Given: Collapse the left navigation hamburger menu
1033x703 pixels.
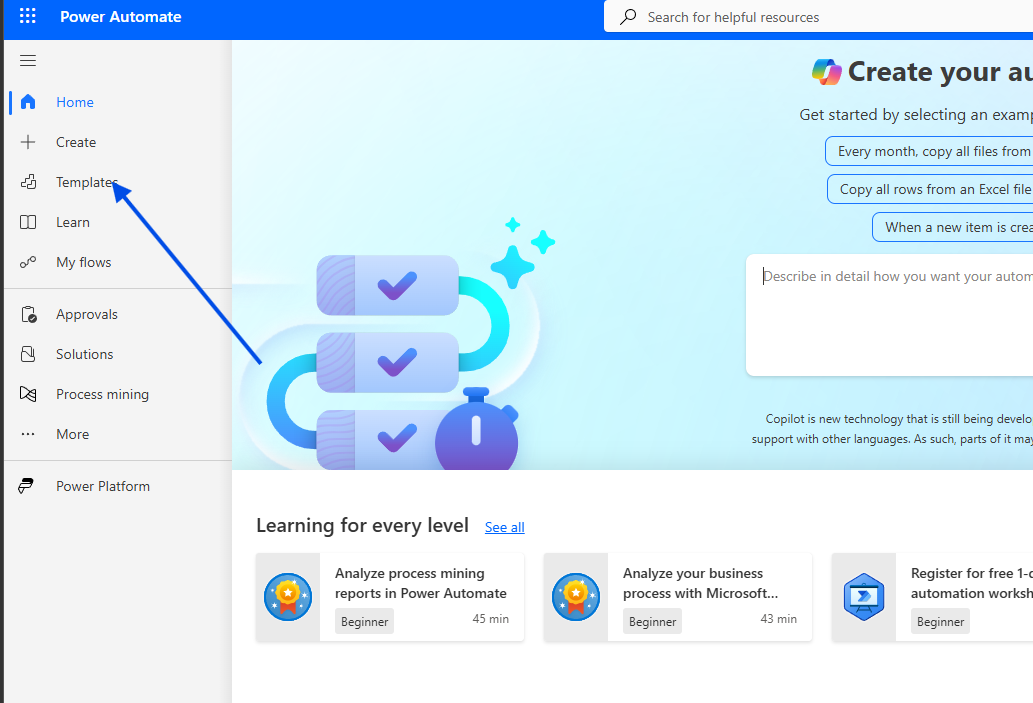Looking at the screenshot, I should (28, 61).
